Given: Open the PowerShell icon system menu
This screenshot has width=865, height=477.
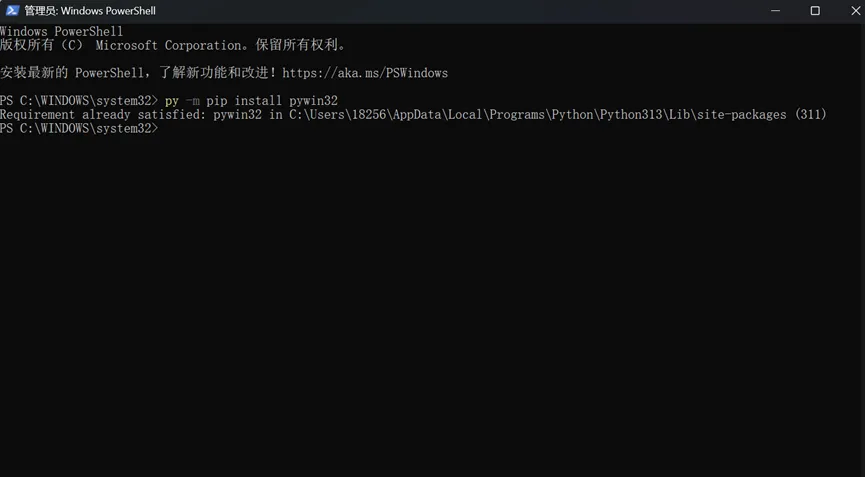Looking at the screenshot, I should (x=12, y=10).
